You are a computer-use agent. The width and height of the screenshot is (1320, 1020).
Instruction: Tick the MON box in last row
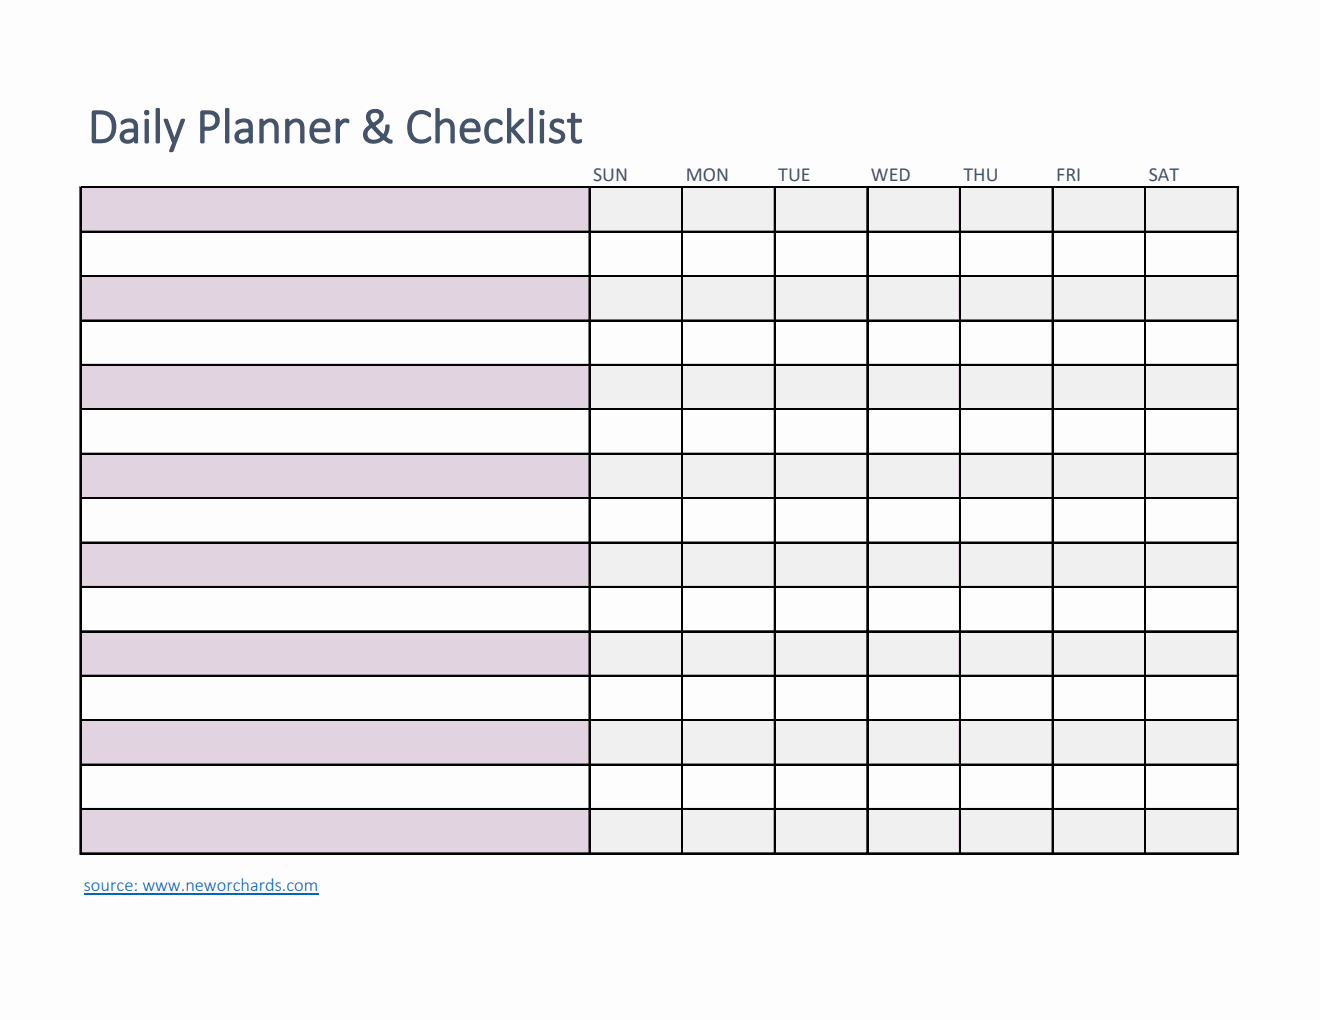coord(728,831)
